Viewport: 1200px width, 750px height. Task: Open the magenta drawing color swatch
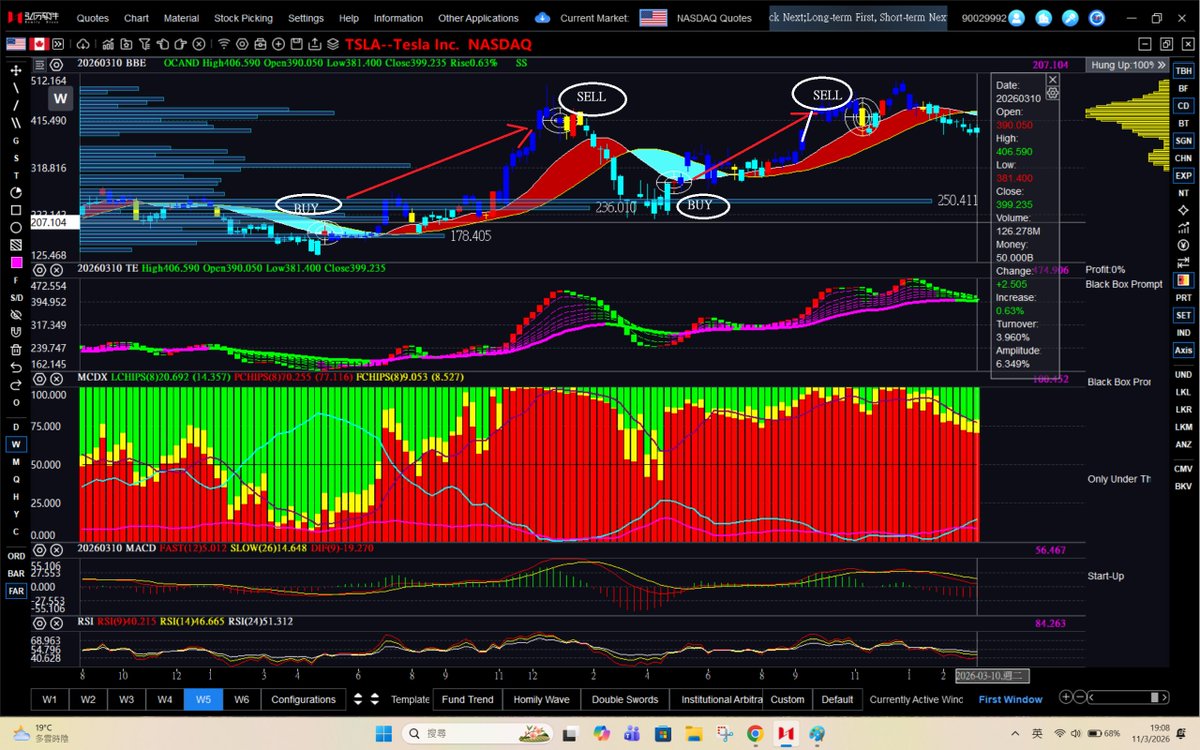pyautogui.click(x=16, y=262)
